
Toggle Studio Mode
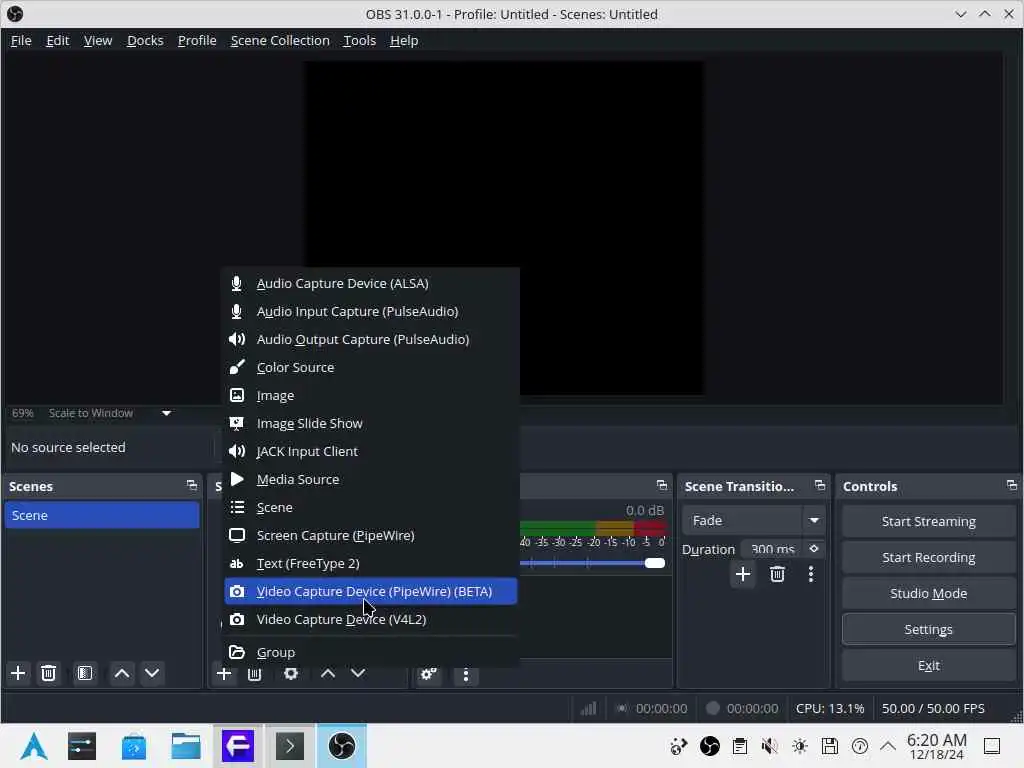928,594
